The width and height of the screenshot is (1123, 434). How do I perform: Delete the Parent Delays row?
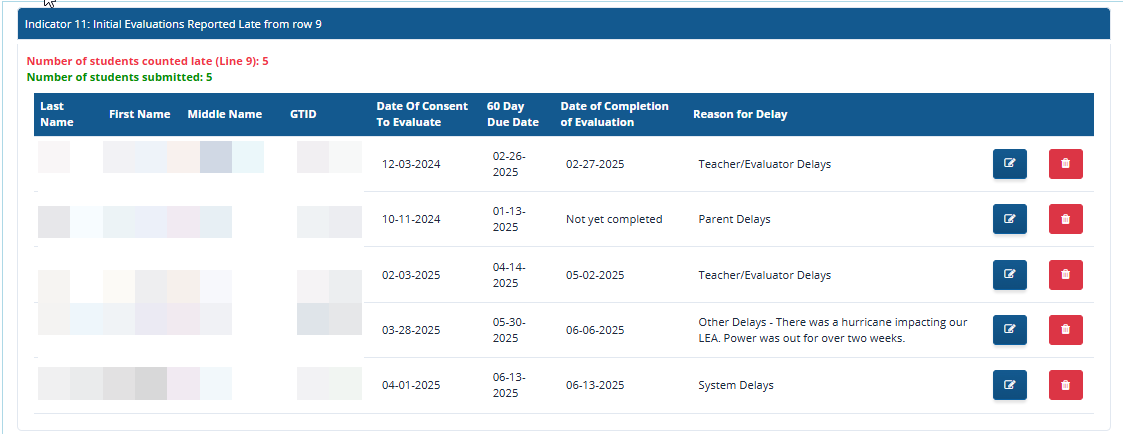click(1065, 219)
